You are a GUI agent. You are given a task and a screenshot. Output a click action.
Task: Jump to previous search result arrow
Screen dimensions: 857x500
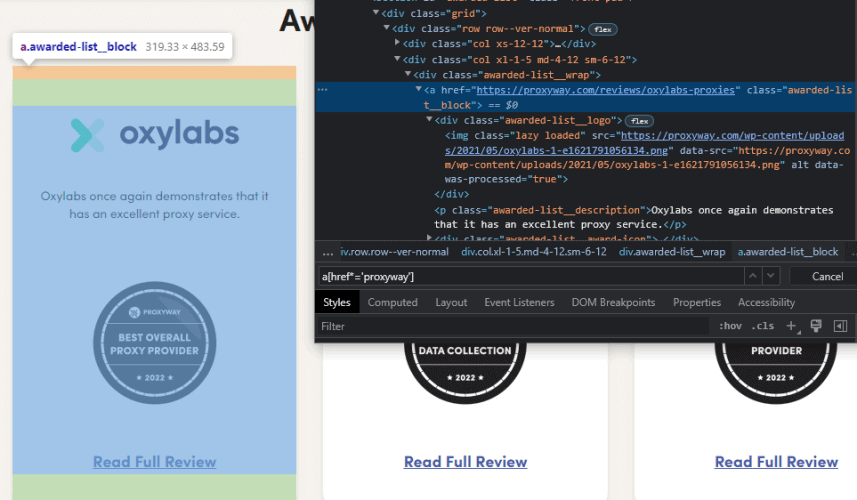[x=753, y=276]
